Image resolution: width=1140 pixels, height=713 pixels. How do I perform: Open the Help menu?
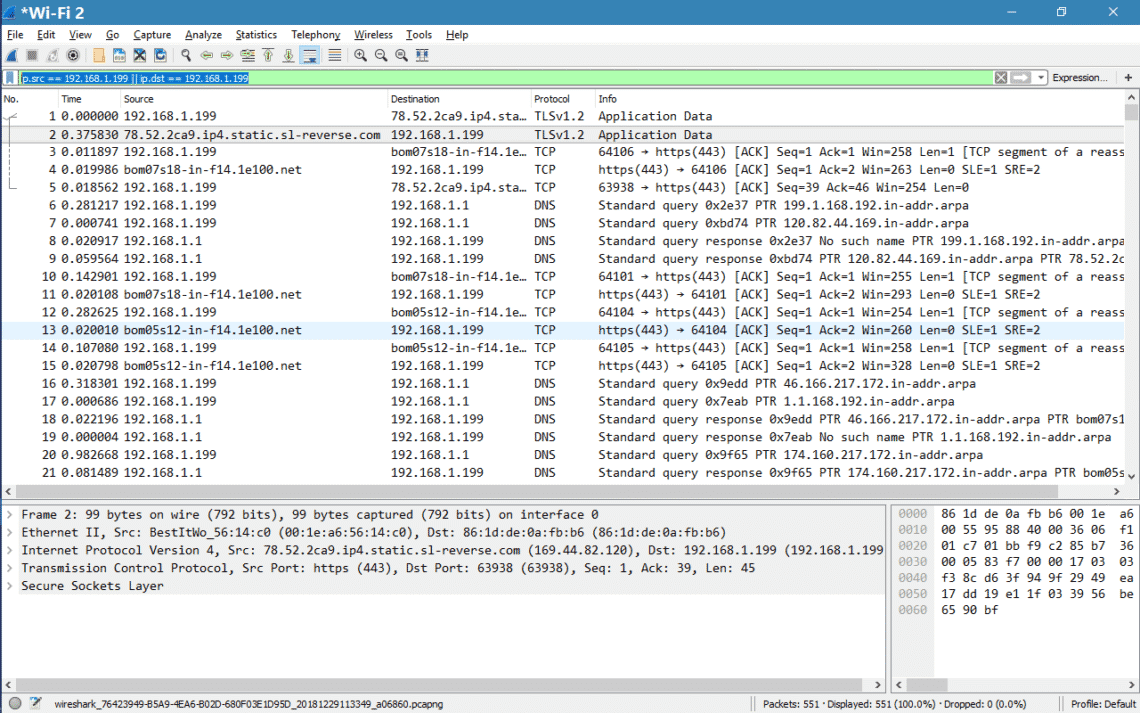coord(457,35)
